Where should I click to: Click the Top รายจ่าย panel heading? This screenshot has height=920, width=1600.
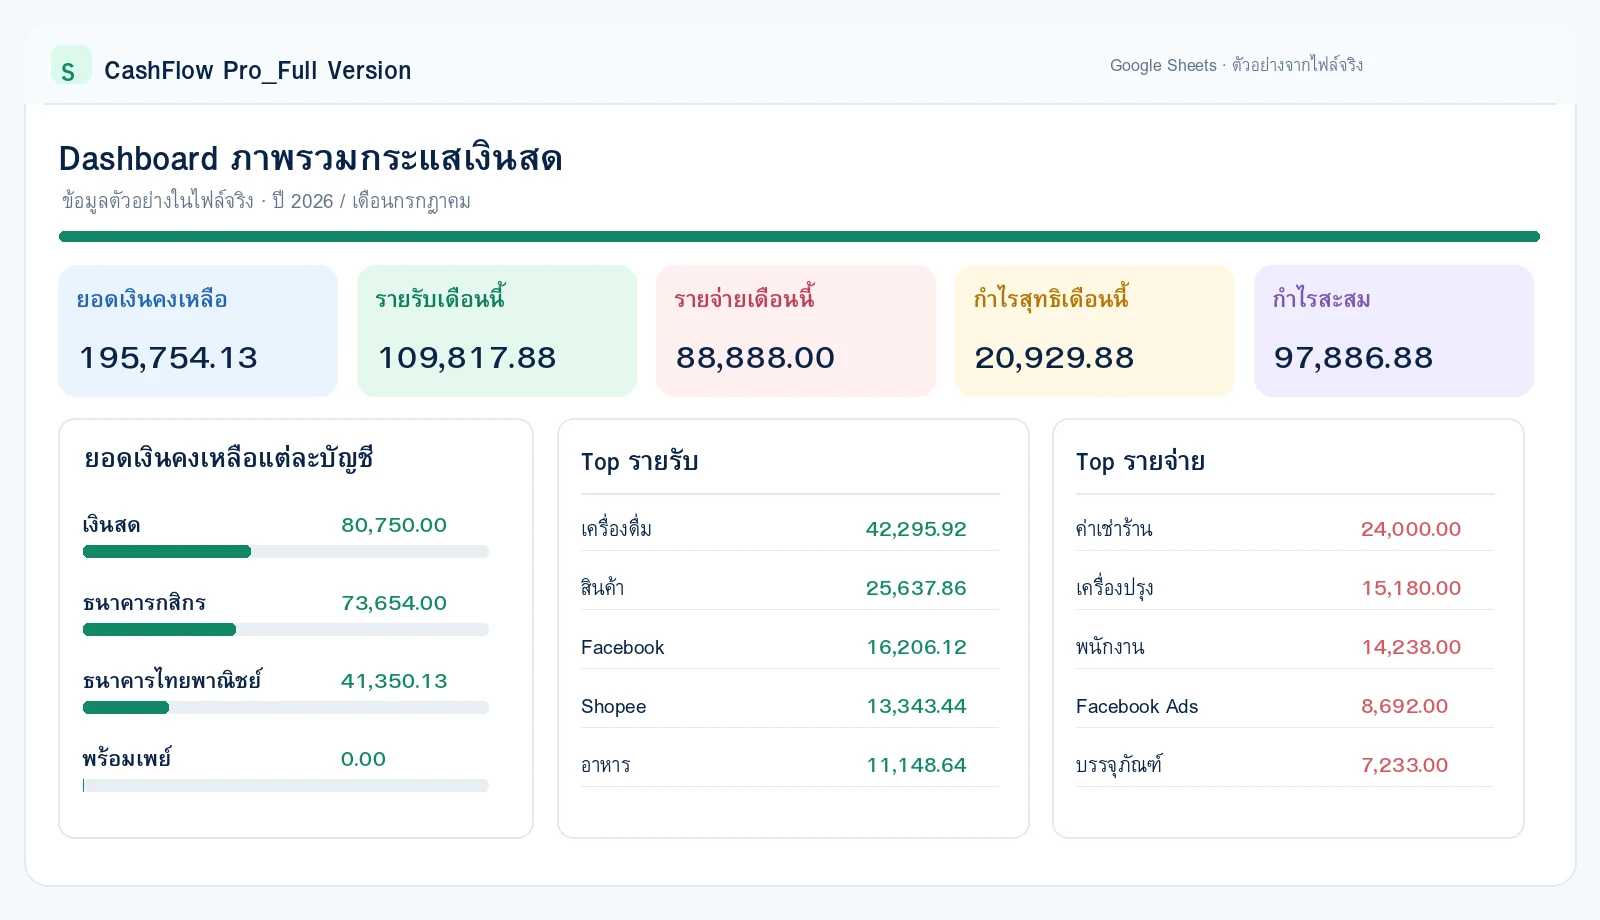point(1140,462)
